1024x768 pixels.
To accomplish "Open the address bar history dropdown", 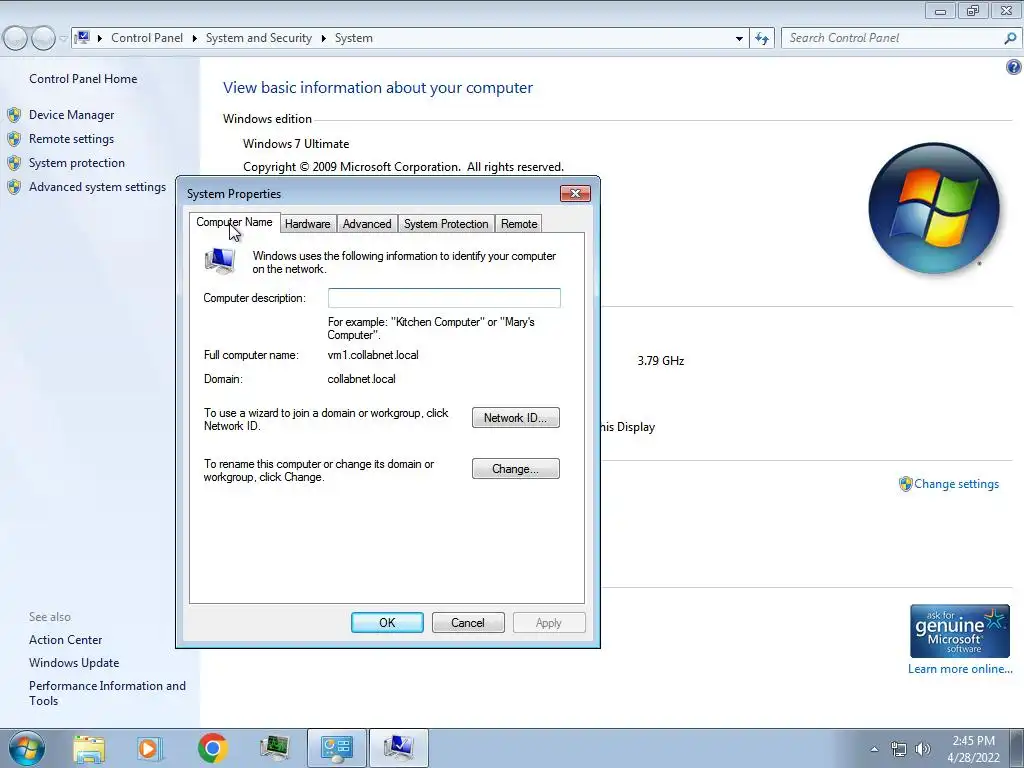I will click(x=739, y=39).
